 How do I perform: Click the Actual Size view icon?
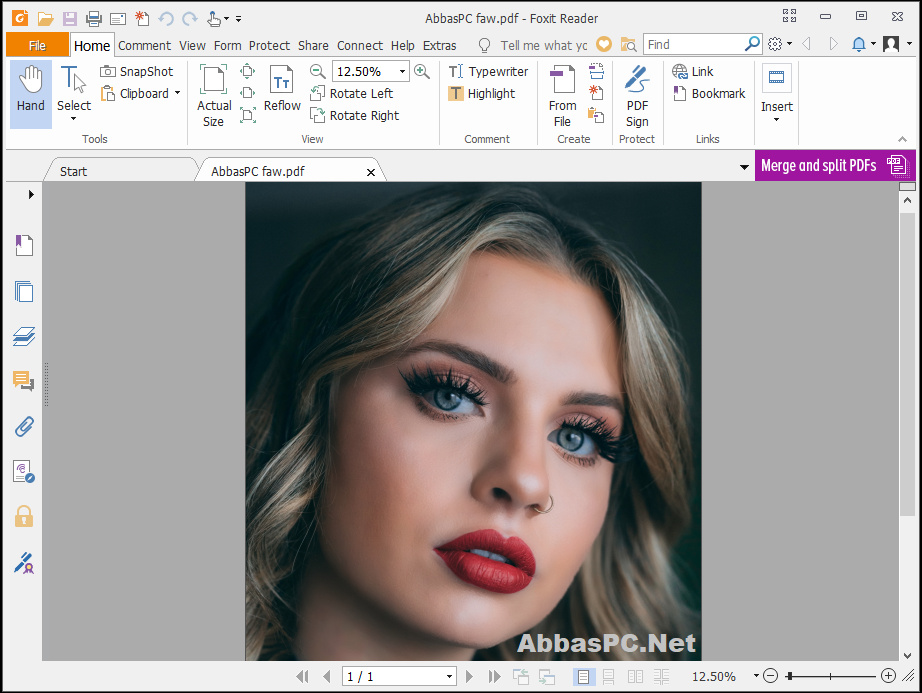coord(213,96)
